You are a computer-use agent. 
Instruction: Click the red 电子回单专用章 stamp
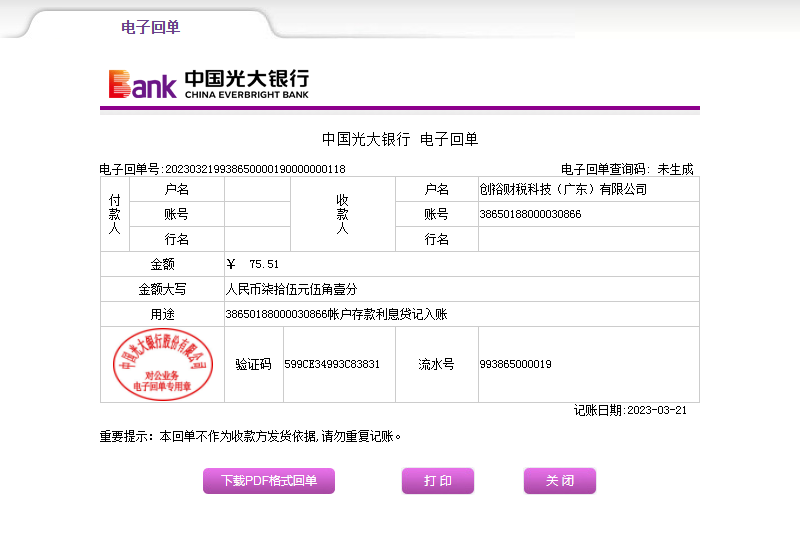tap(163, 364)
